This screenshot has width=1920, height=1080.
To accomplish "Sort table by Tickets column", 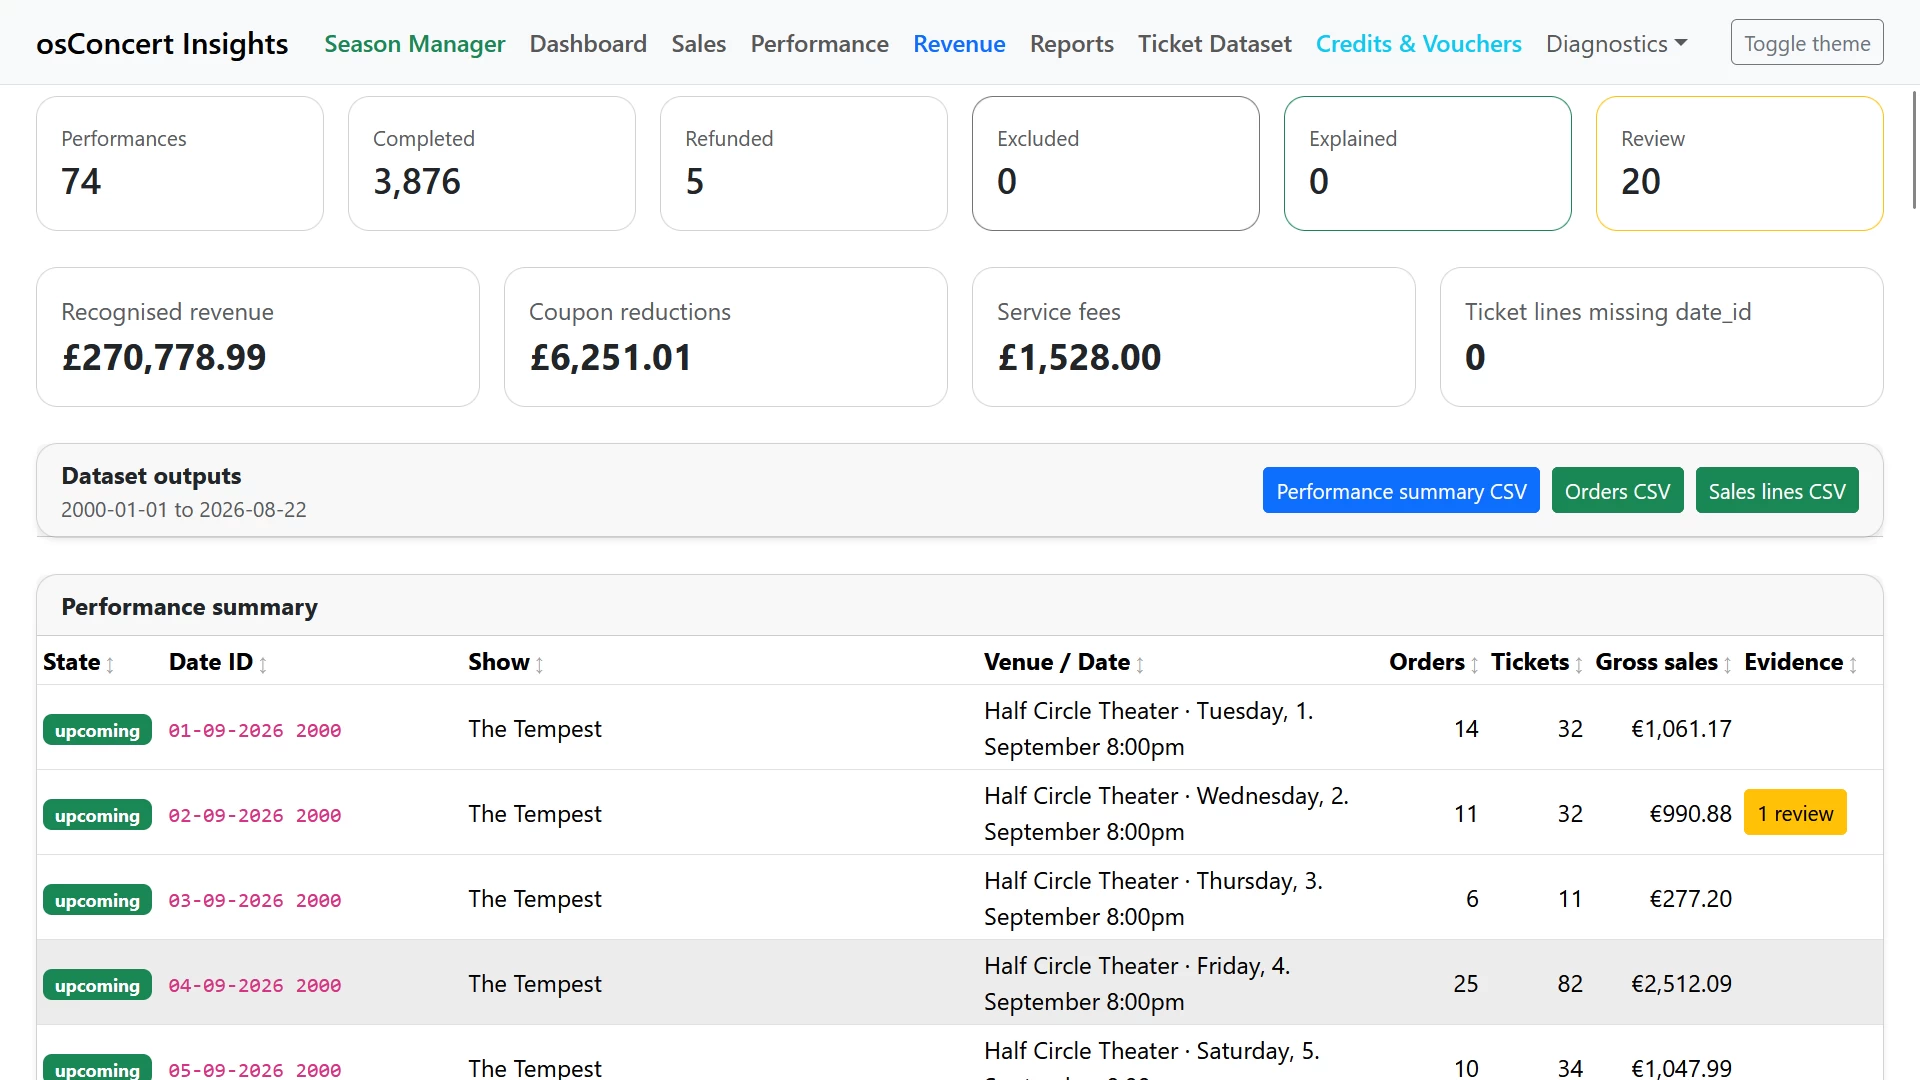I will (x=1537, y=662).
